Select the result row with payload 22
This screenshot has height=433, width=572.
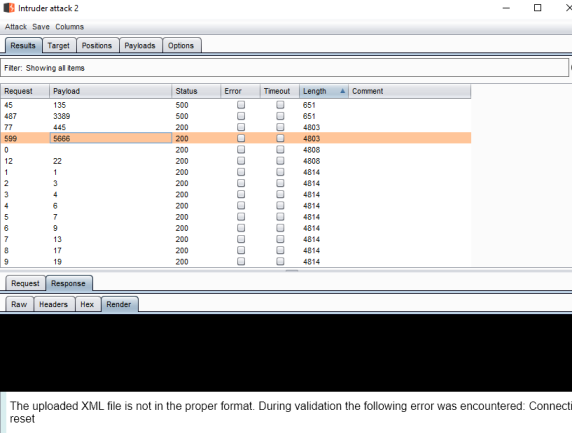[x=236, y=161]
